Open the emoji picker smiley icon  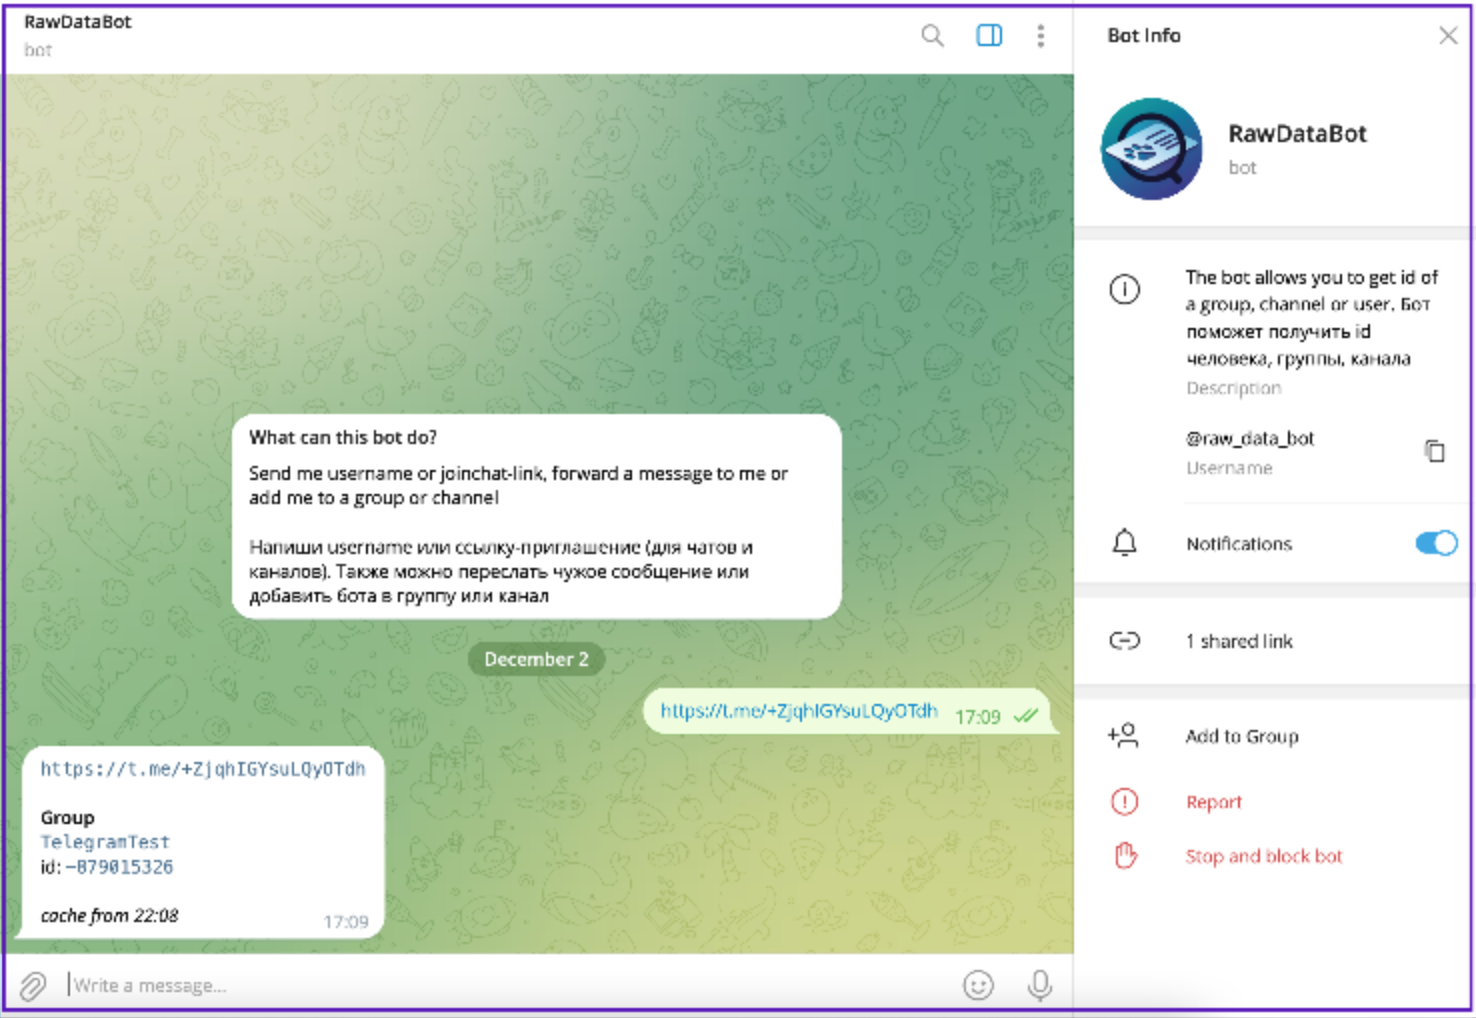coord(978,985)
